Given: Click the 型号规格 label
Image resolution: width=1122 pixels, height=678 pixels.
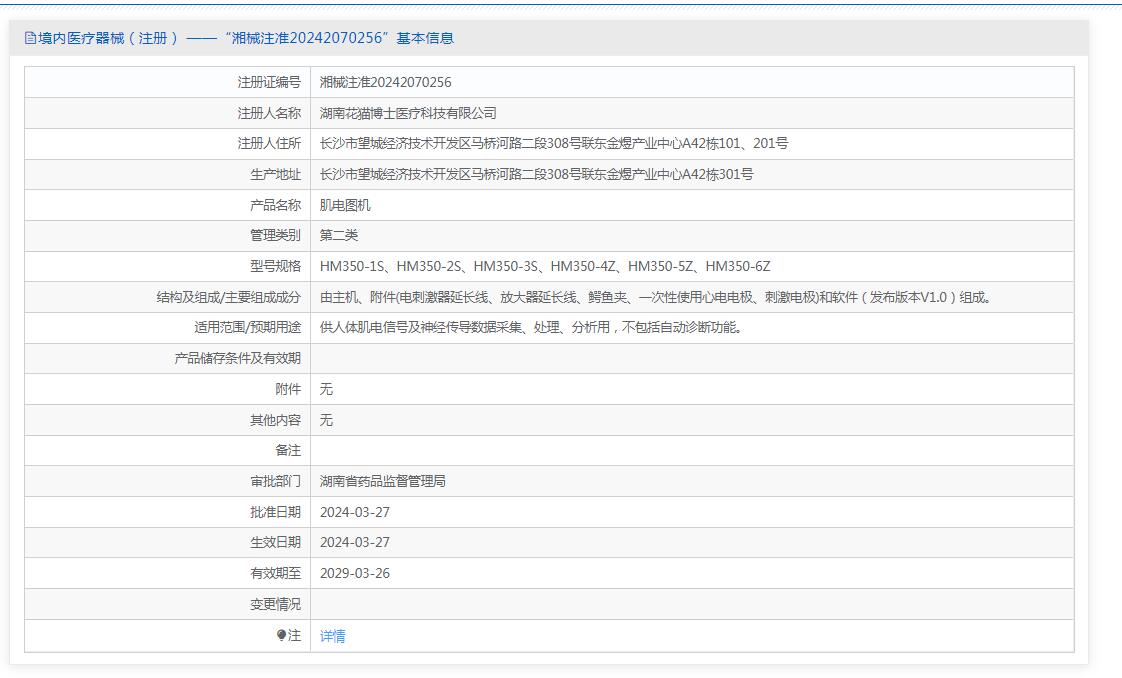Looking at the screenshot, I should pos(275,266).
